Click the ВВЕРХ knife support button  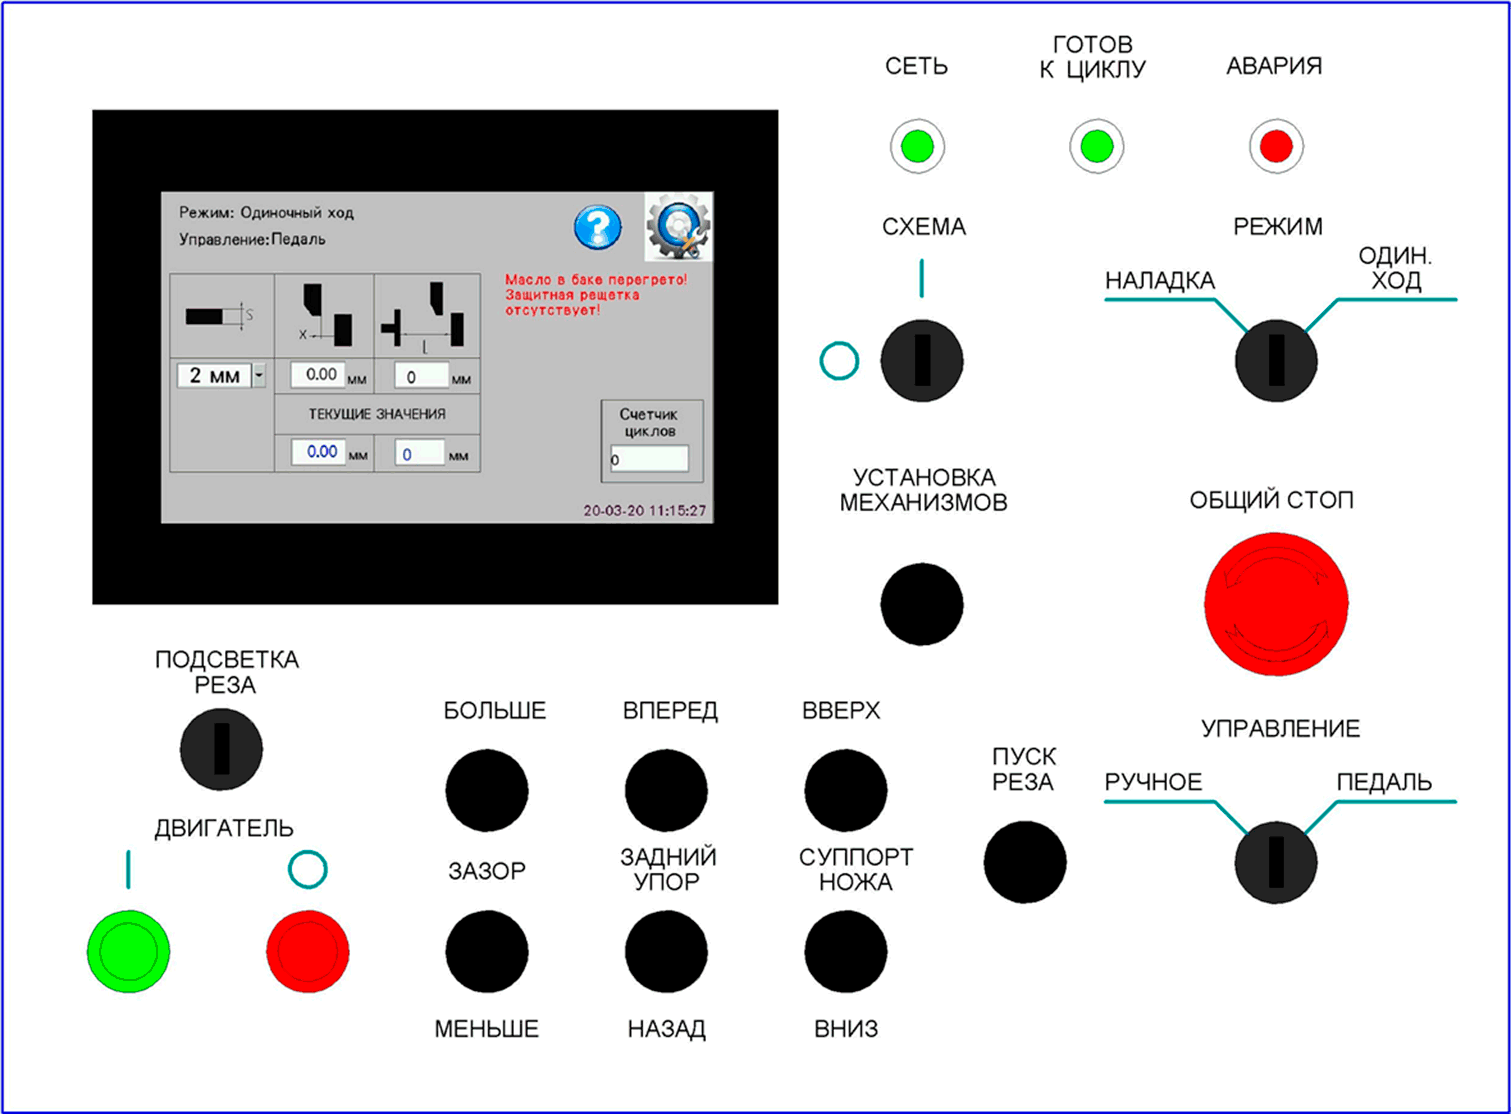pos(845,790)
